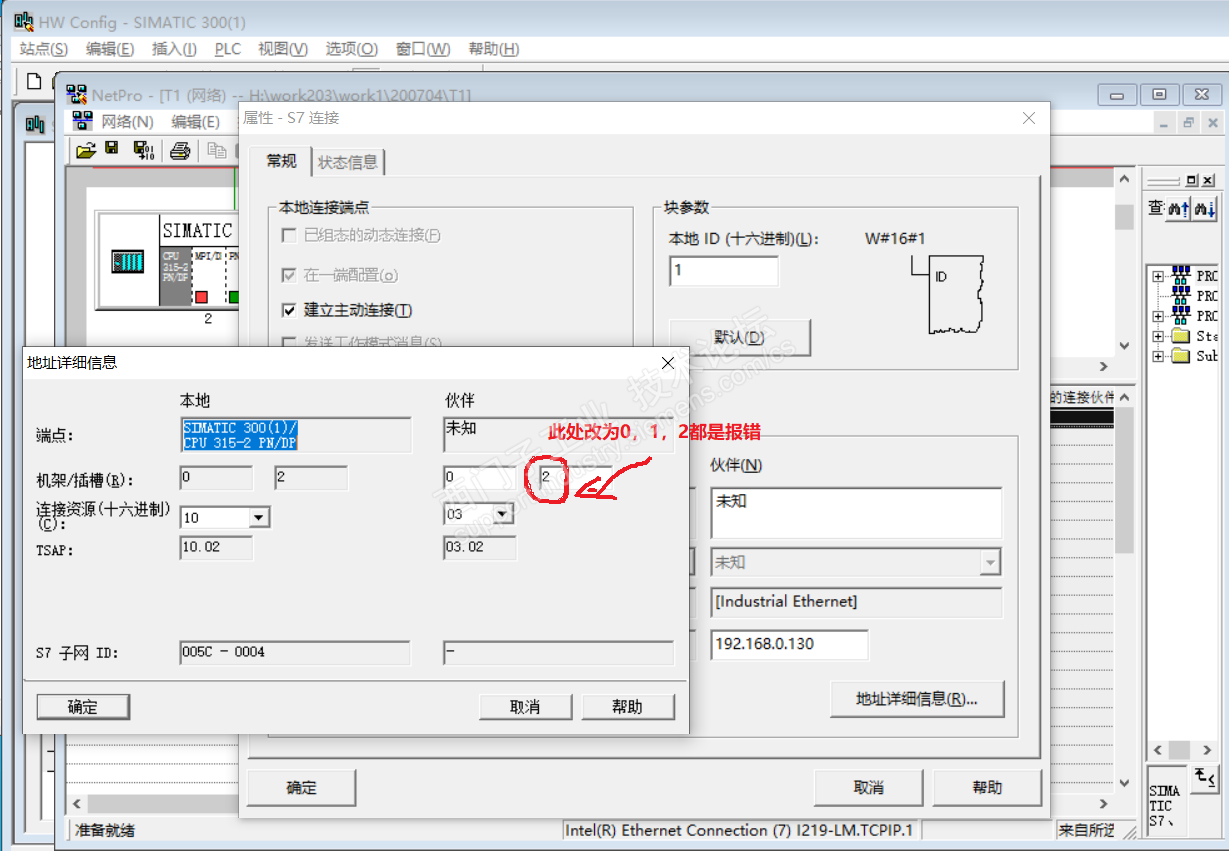This screenshot has width=1229, height=851.
Task: Click the IP address field 192.168.0.130
Action: point(789,644)
